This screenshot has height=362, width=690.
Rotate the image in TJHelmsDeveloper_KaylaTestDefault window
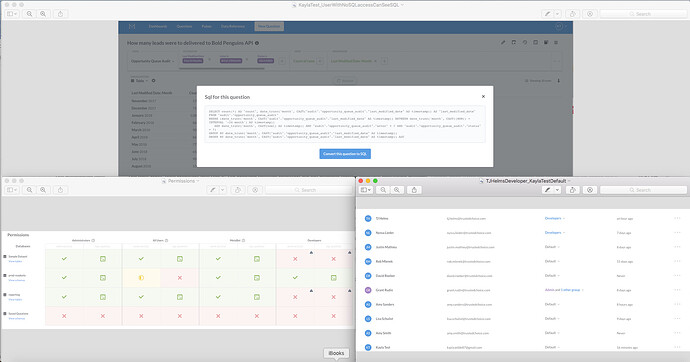tap(573, 190)
